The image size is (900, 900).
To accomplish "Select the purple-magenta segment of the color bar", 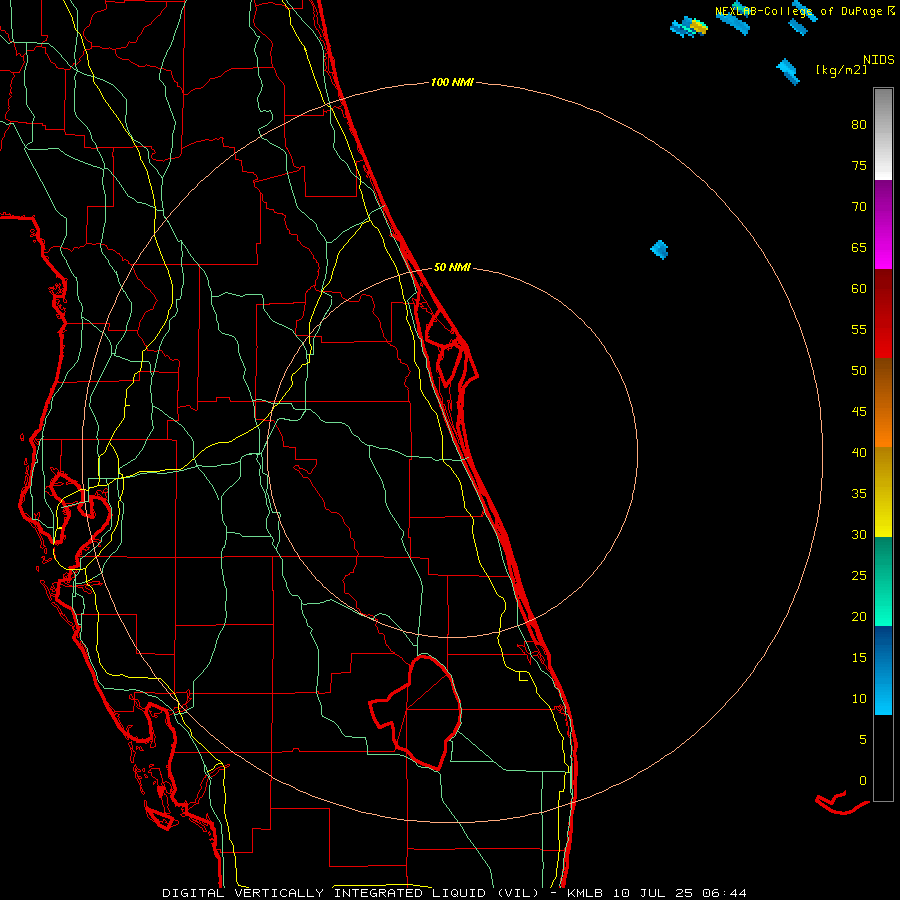I will (x=883, y=225).
